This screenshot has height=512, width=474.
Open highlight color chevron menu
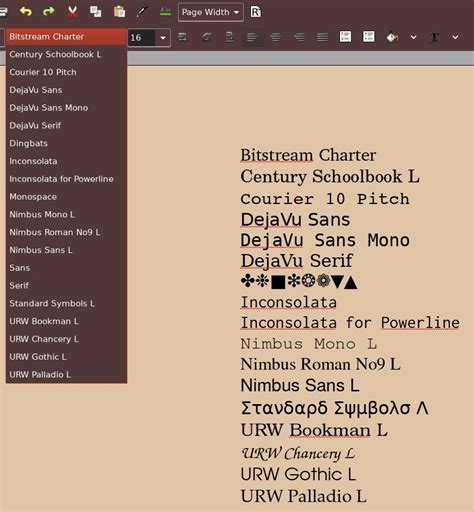point(413,37)
